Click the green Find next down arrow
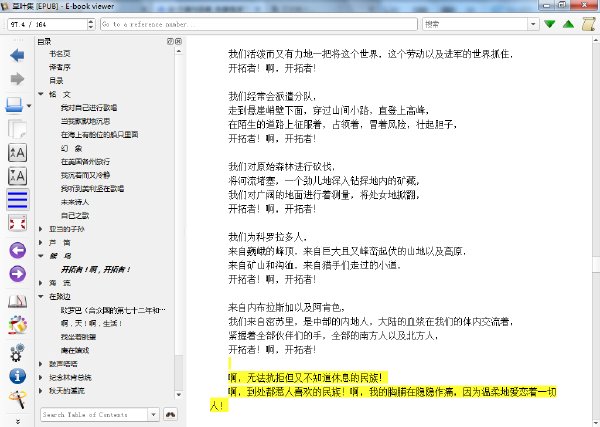This screenshot has width=600, height=427. tap(549, 24)
